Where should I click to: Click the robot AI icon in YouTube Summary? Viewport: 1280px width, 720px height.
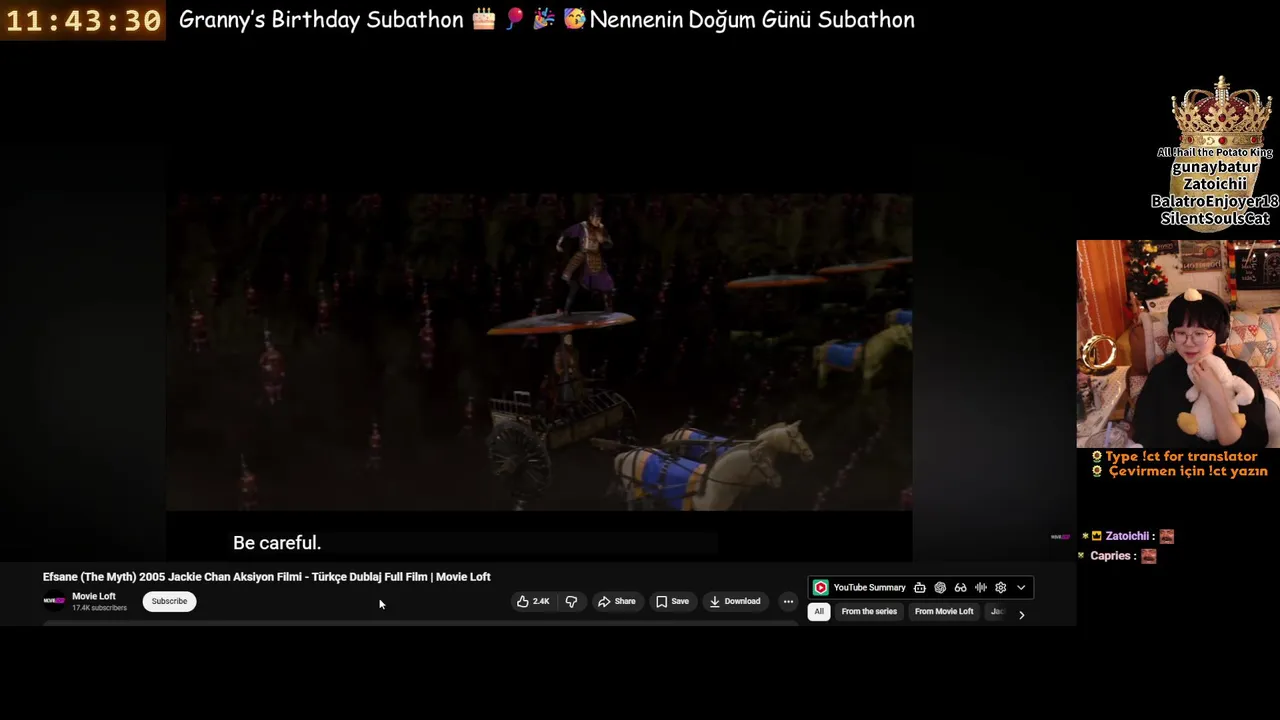point(920,588)
